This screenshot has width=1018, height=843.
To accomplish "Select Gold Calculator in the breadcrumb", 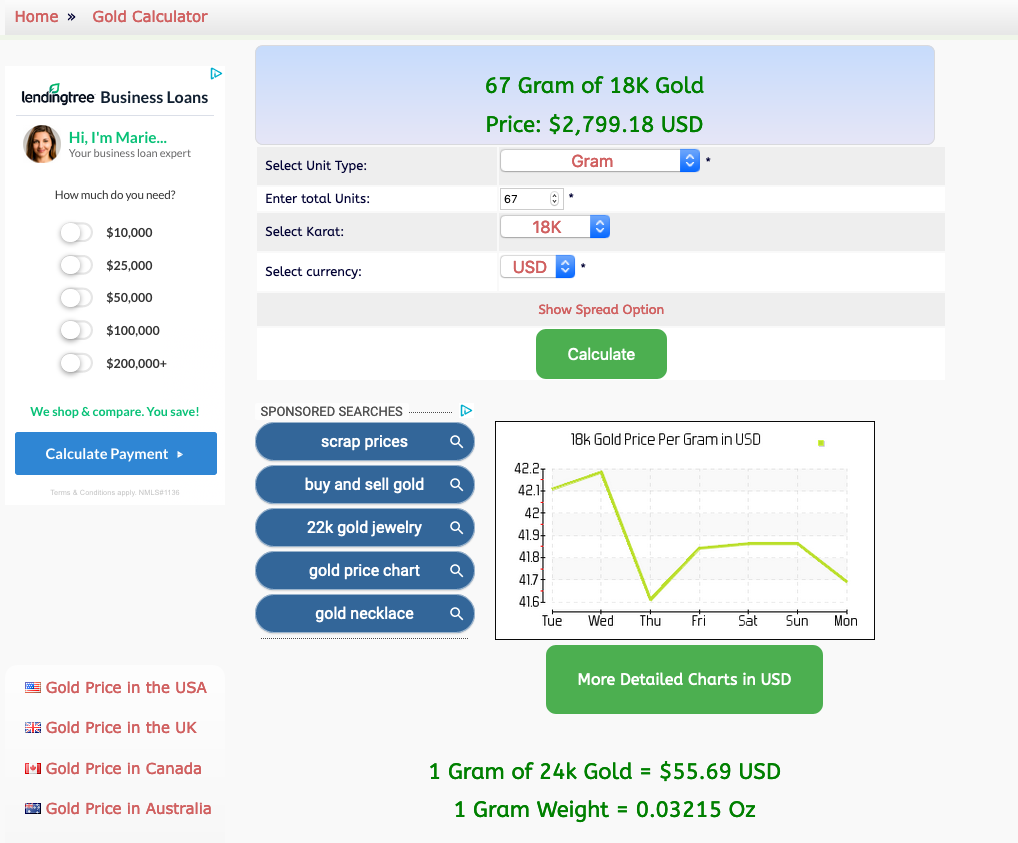I will pos(149,16).
